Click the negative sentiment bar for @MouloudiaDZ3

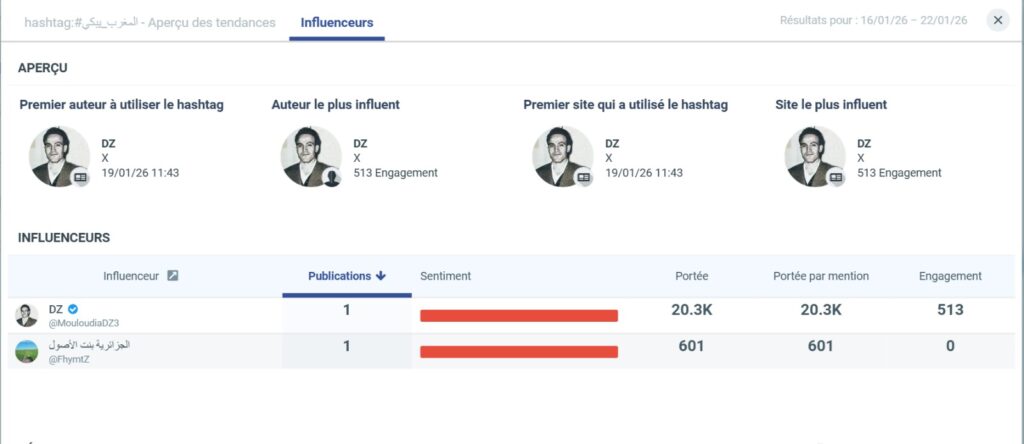(519, 316)
